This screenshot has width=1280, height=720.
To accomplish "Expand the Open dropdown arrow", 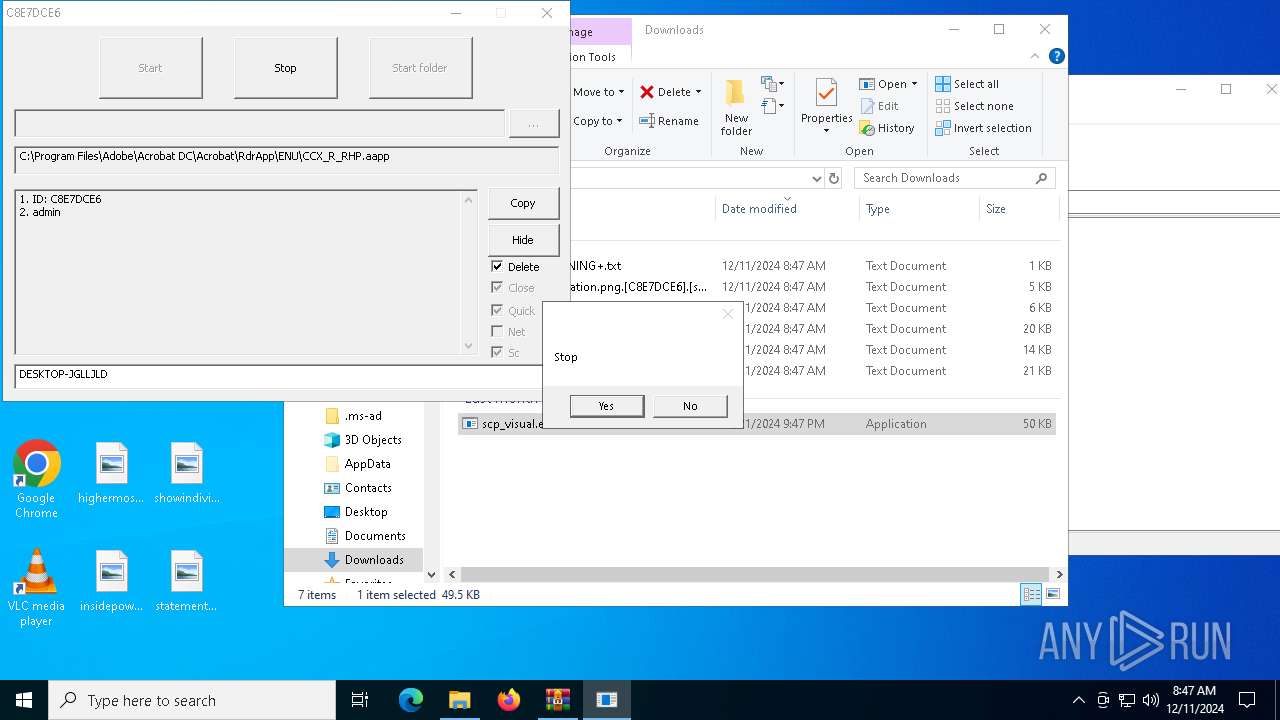I will [914, 84].
